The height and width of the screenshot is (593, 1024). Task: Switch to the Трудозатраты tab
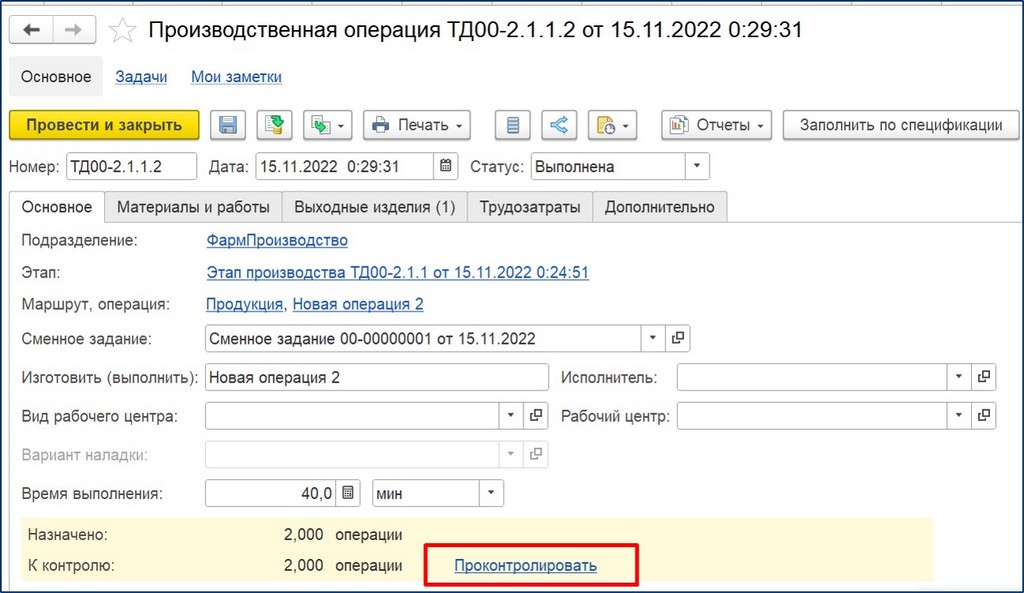(530, 207)
